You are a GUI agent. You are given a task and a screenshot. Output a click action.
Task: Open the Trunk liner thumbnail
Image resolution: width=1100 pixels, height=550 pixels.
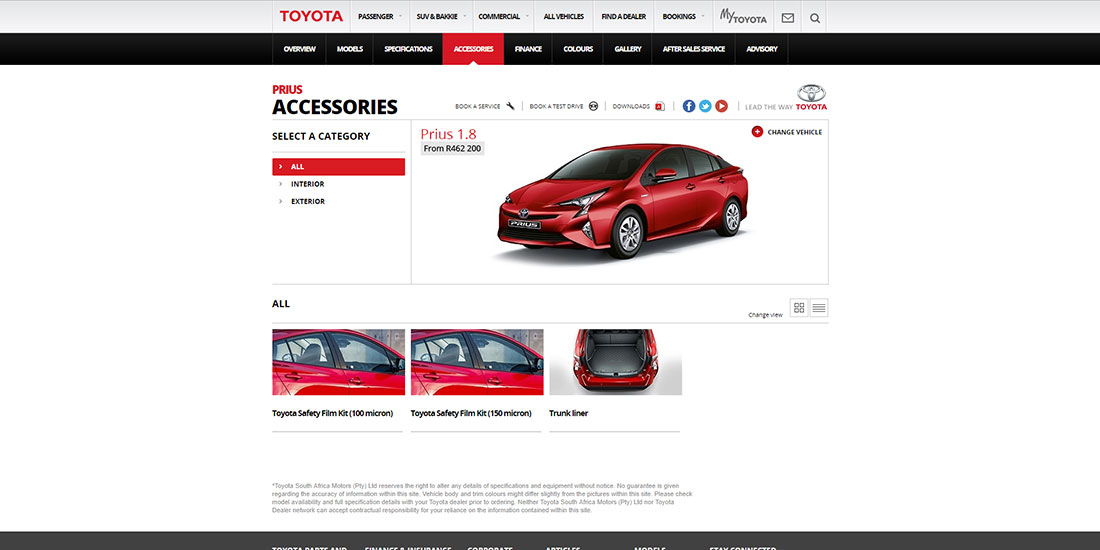click(x=615, y=362)
